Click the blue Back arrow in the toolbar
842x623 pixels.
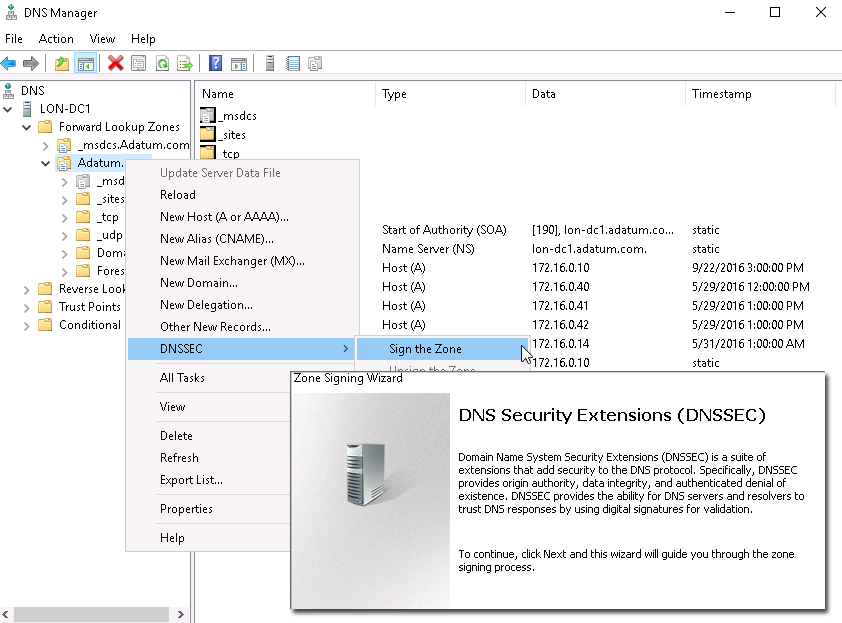(x=9, y=64)
